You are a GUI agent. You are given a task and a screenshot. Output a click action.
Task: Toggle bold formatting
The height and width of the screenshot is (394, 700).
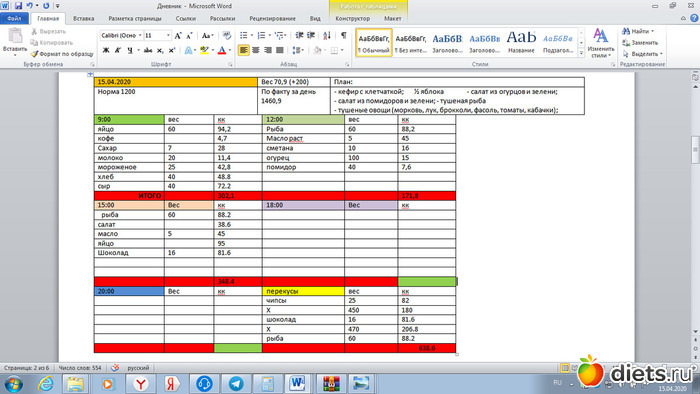(x=106, y=50)
